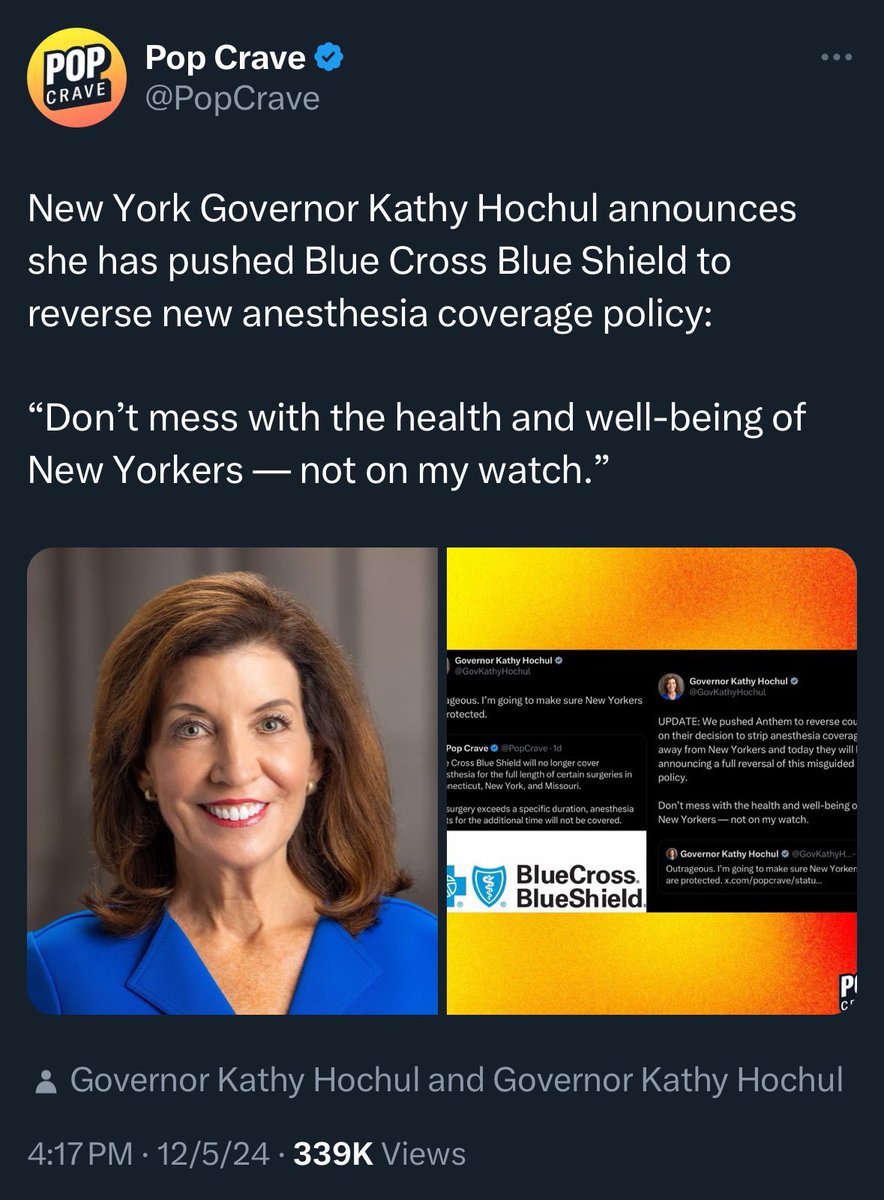Screen dimensions: 884x1200
Task: Tap the Pop Crave display name
Action: (226, 59)
